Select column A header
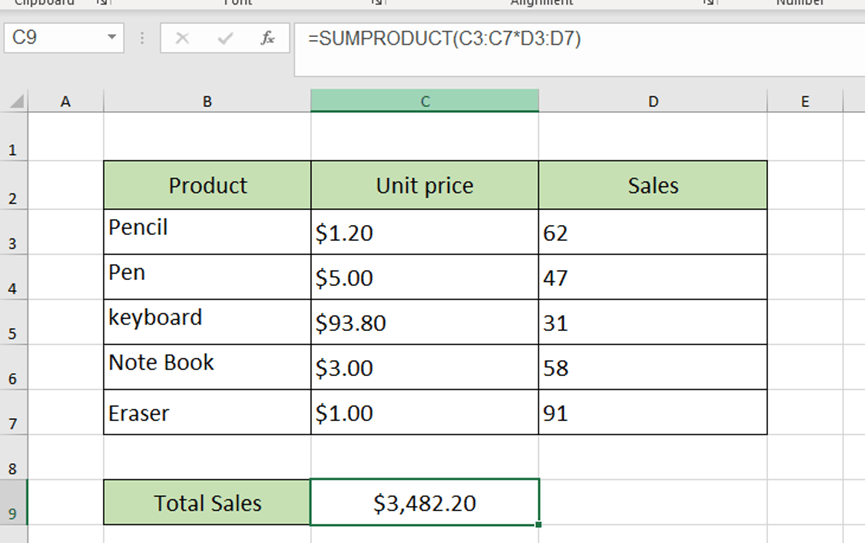Screen dimensions: 865x543 pyautogui.click(x=66, y=101)
